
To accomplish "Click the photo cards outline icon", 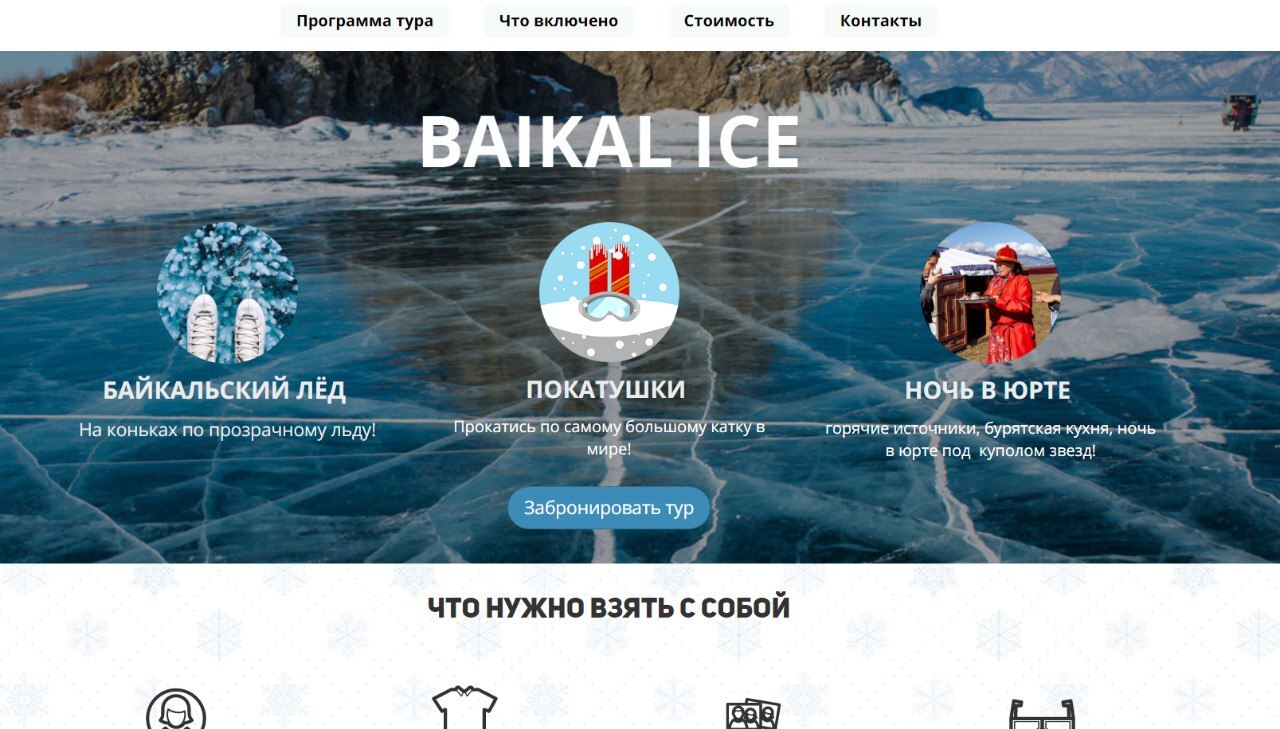I will point(753,713).
